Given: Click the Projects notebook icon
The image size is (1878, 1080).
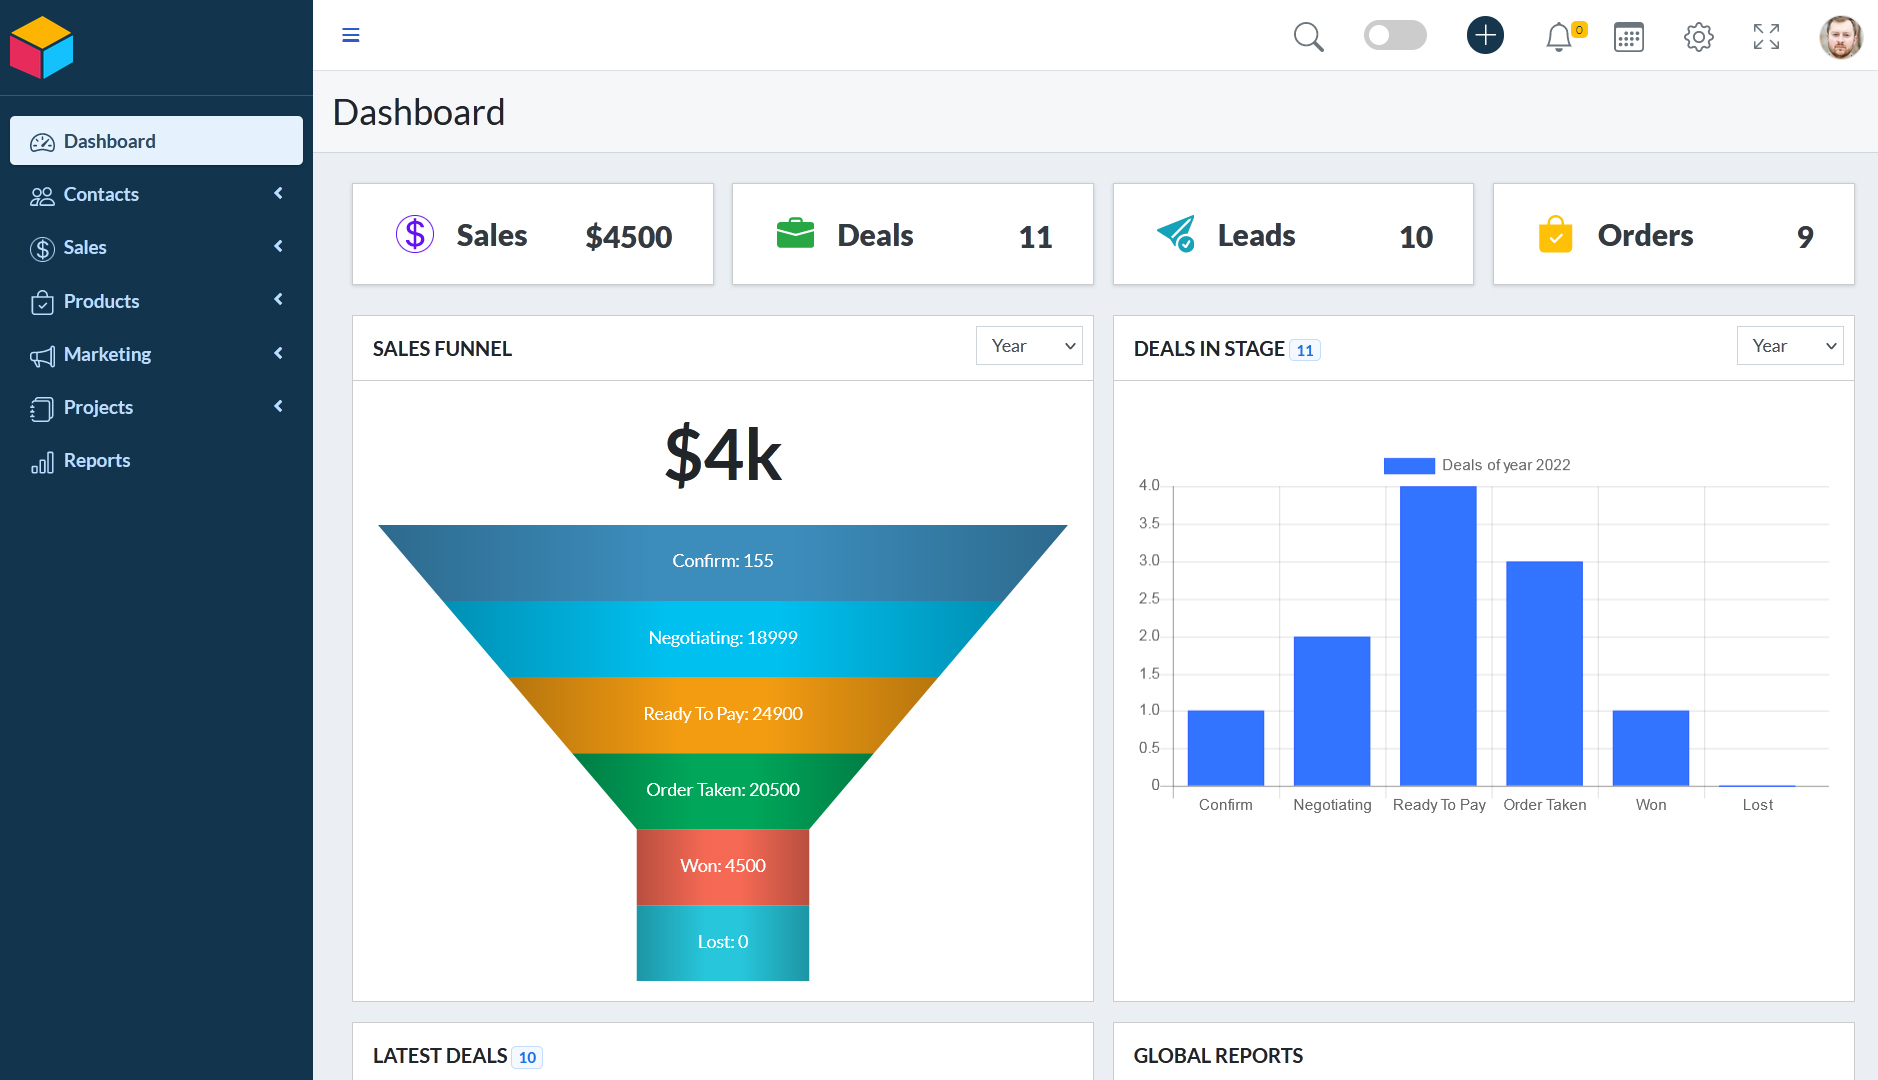Looking at the screenshot, I should [x=42, y=409].
